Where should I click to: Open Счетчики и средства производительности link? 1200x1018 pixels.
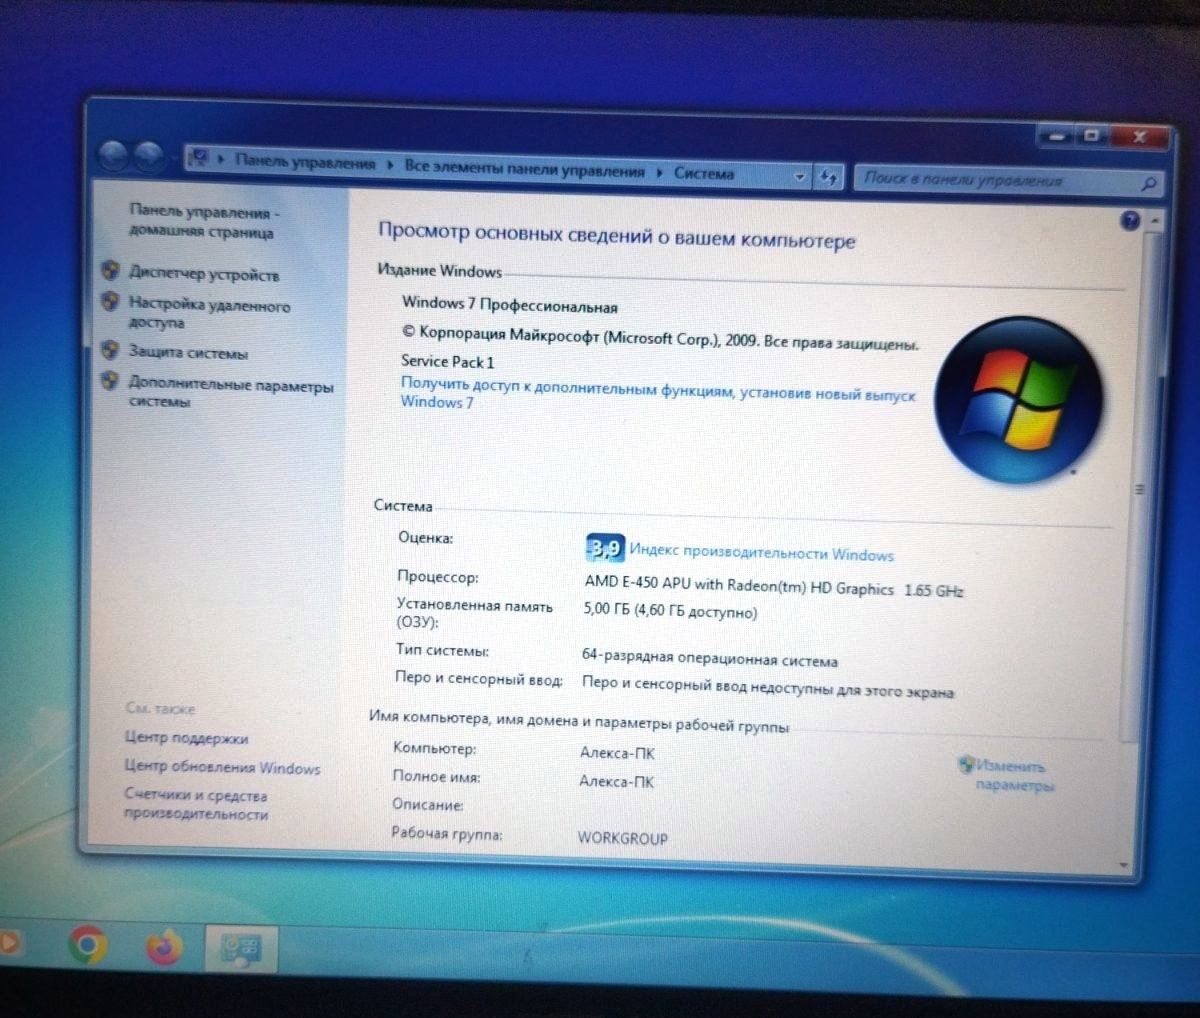196,805
